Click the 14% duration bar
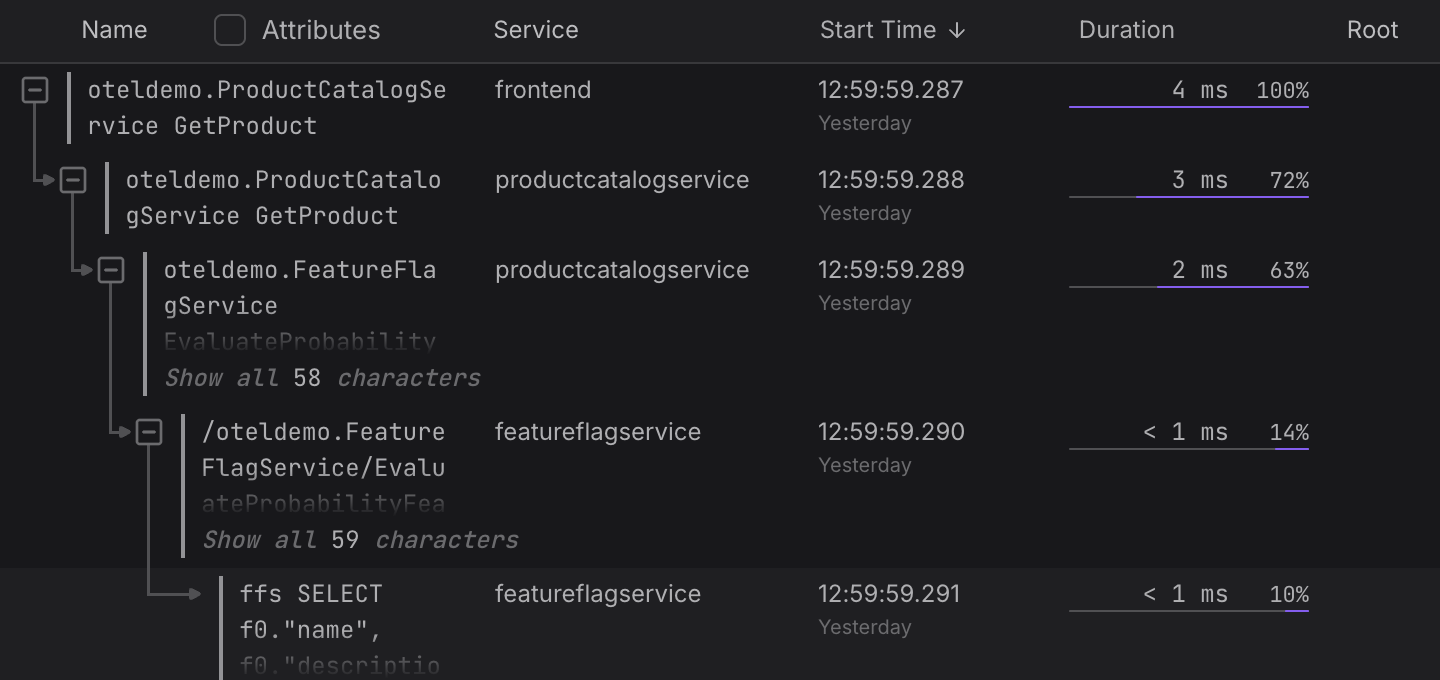Screen dimensions: 1440x680 coord(1291,448)
